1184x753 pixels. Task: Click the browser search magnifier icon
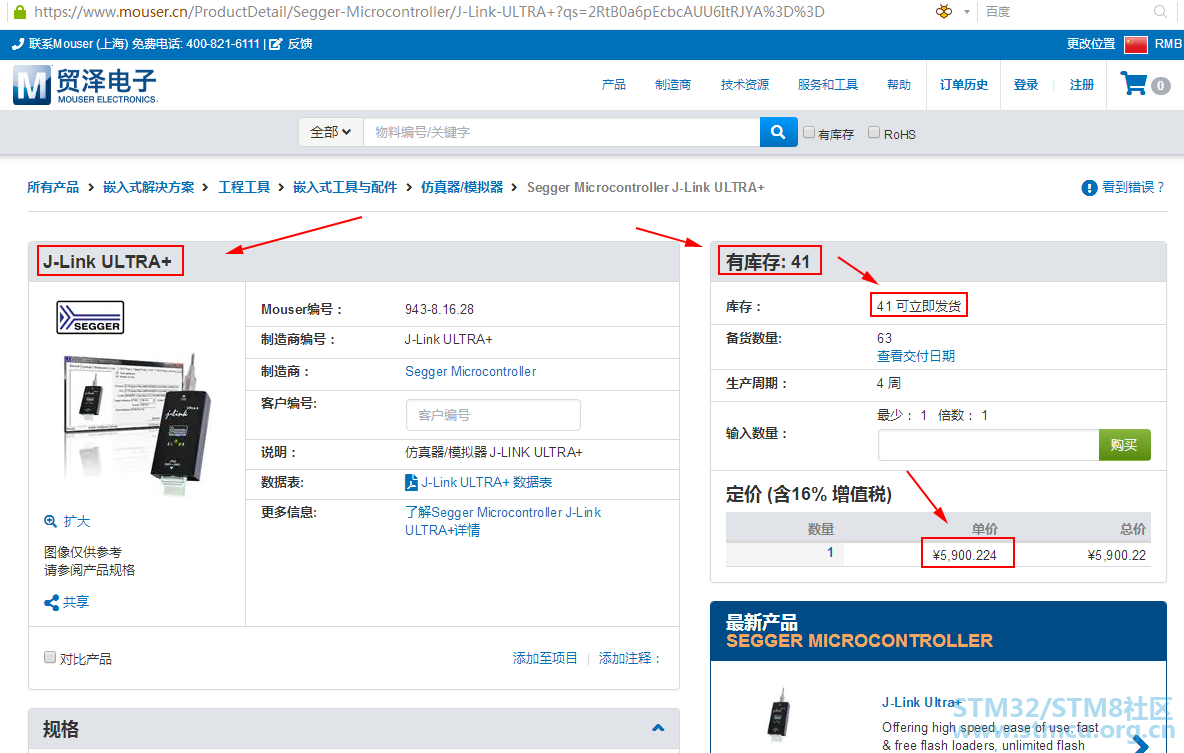(1161, 11)
